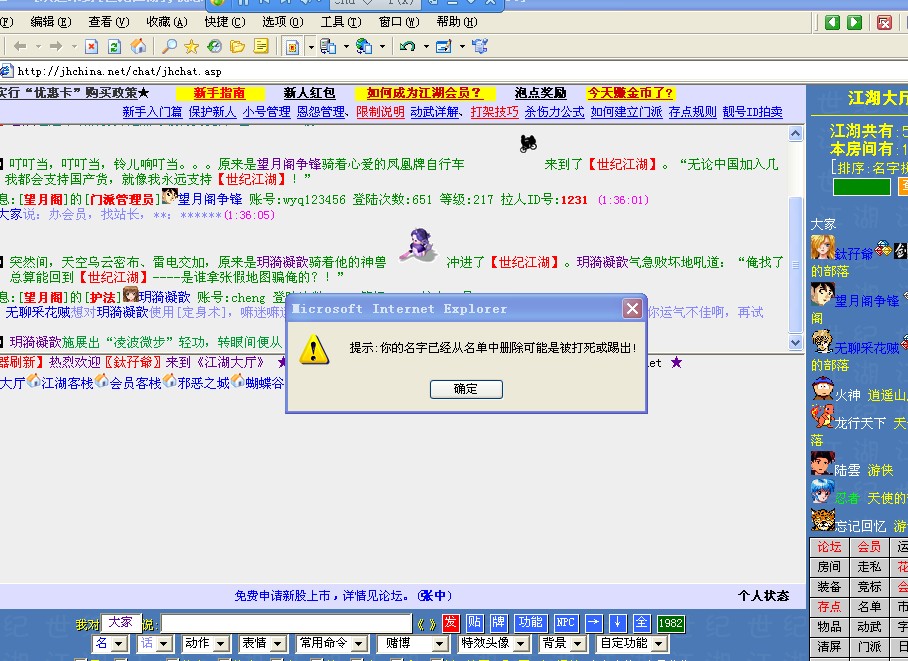Click the magnifier Search icon
This screenshot has width=908, height=661.
(x=169, y=46)
